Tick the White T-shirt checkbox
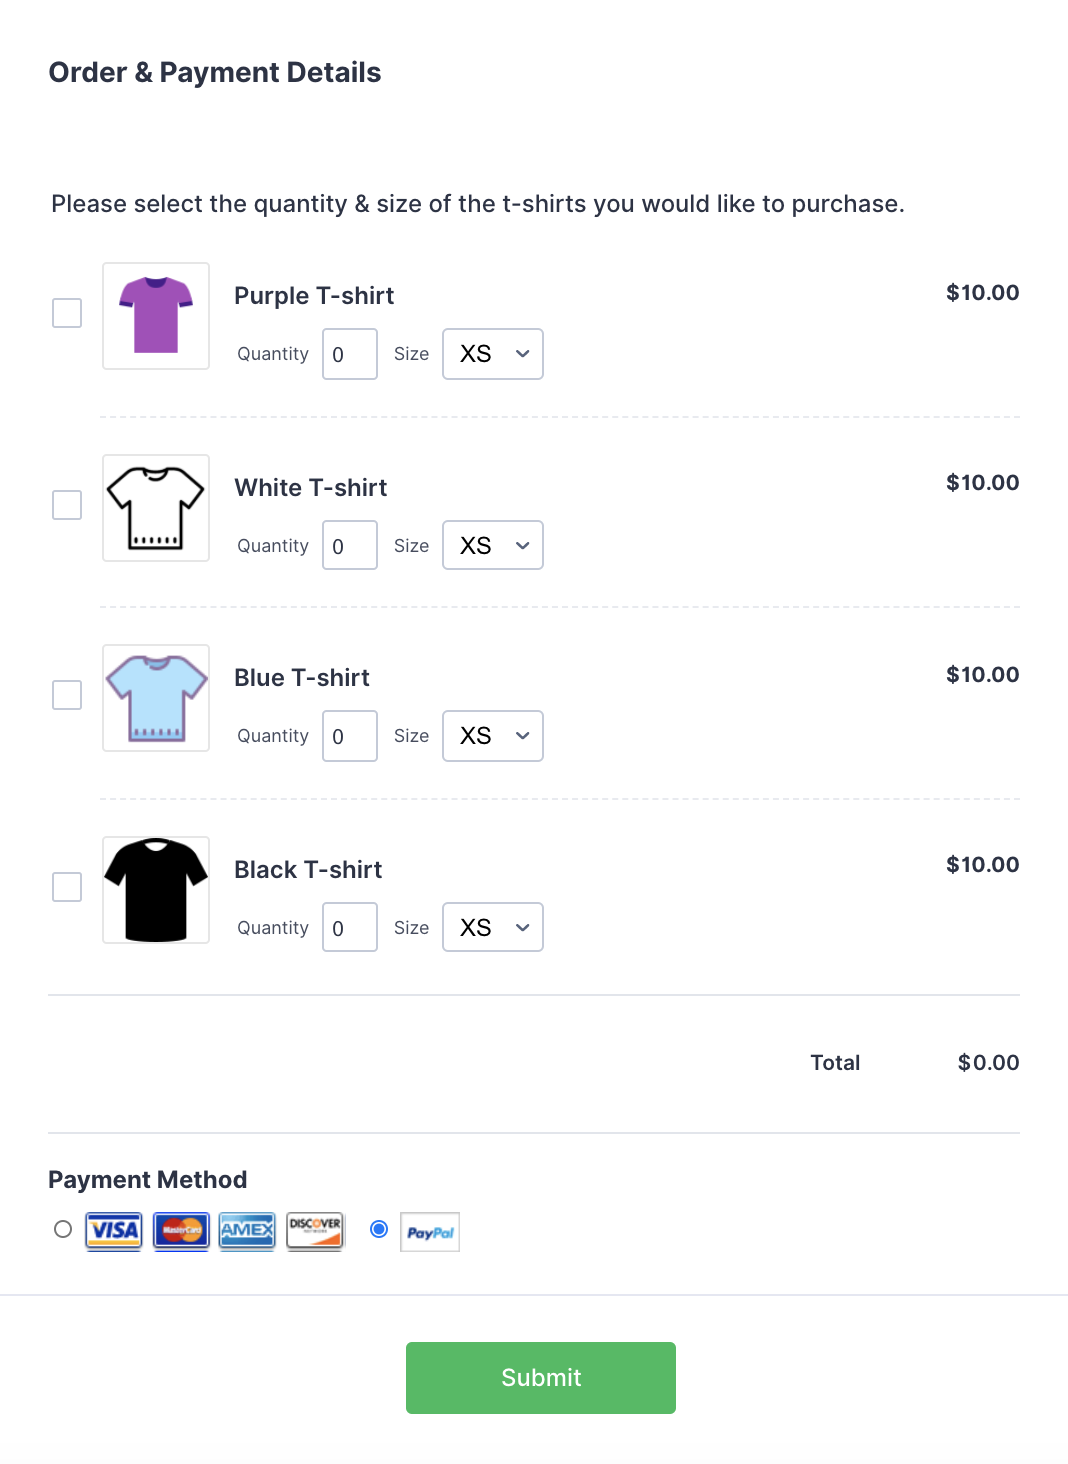The height and width of the screenshot is (1464, 1068). point(67,505)
